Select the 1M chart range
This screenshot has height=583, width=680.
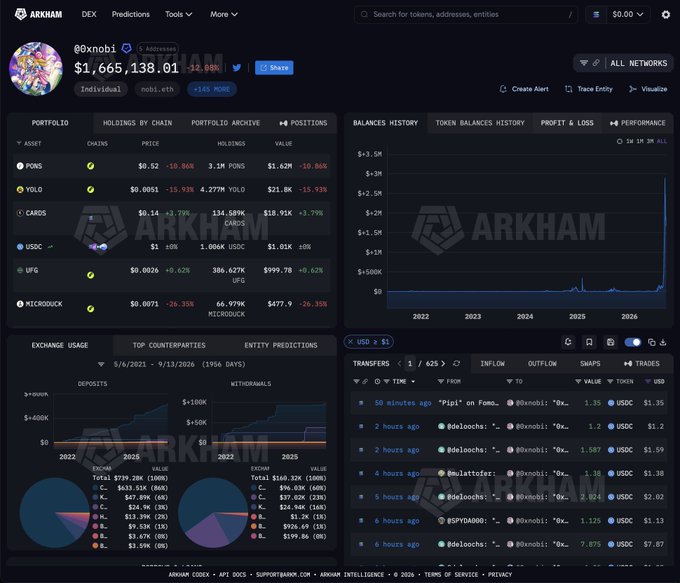pyautogui.click(x=640, y=141)
